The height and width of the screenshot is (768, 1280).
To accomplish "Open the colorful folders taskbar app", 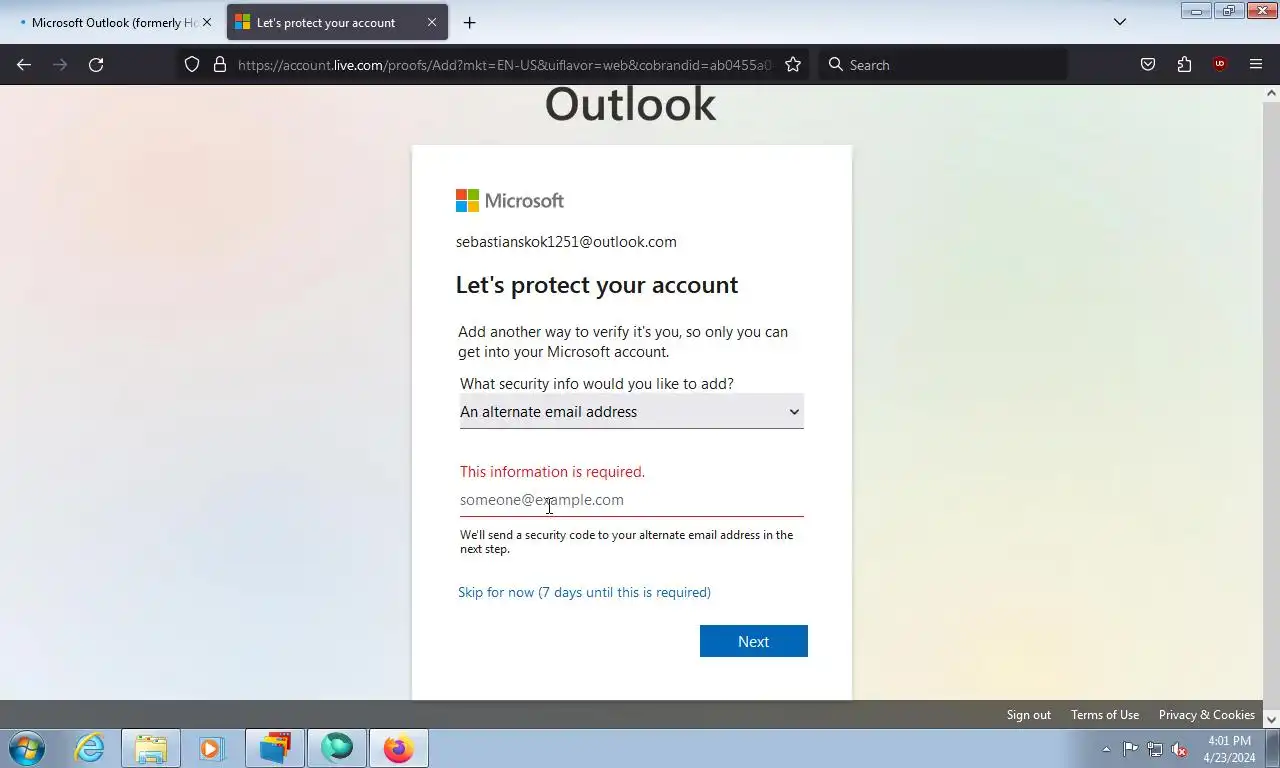I will [275, 748].
